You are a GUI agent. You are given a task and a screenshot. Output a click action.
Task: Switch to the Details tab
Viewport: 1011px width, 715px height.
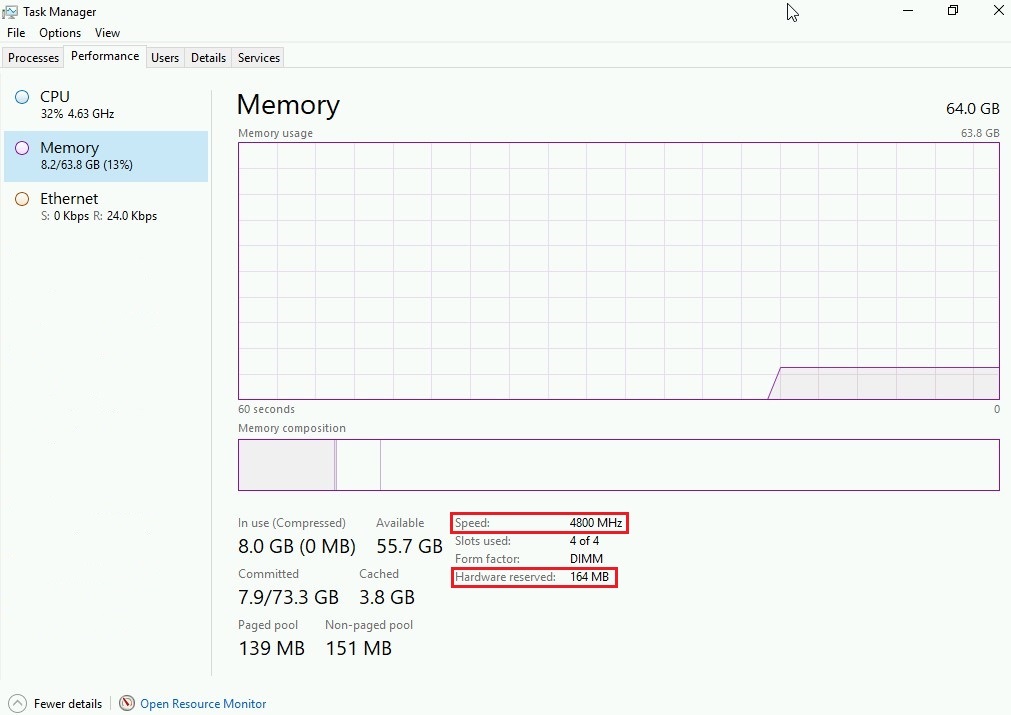click(208, 57)
